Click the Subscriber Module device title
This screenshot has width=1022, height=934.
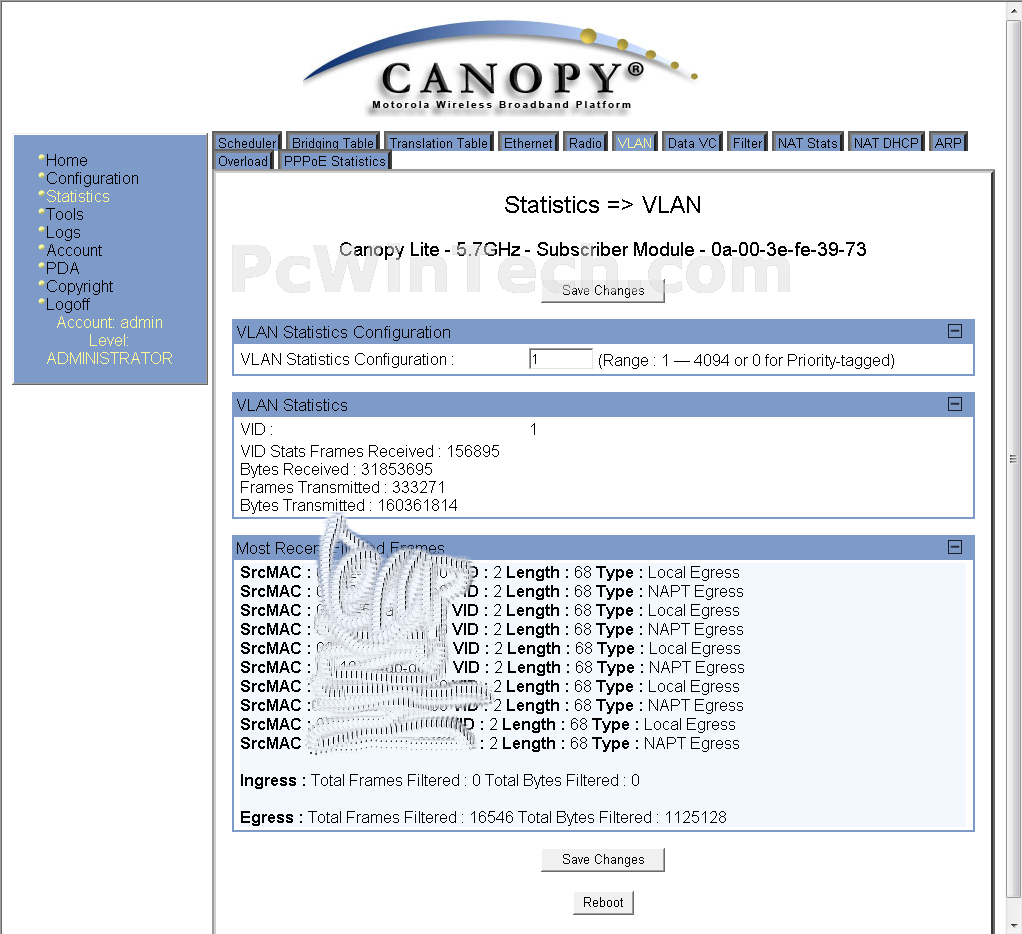[x=603, y=250]
